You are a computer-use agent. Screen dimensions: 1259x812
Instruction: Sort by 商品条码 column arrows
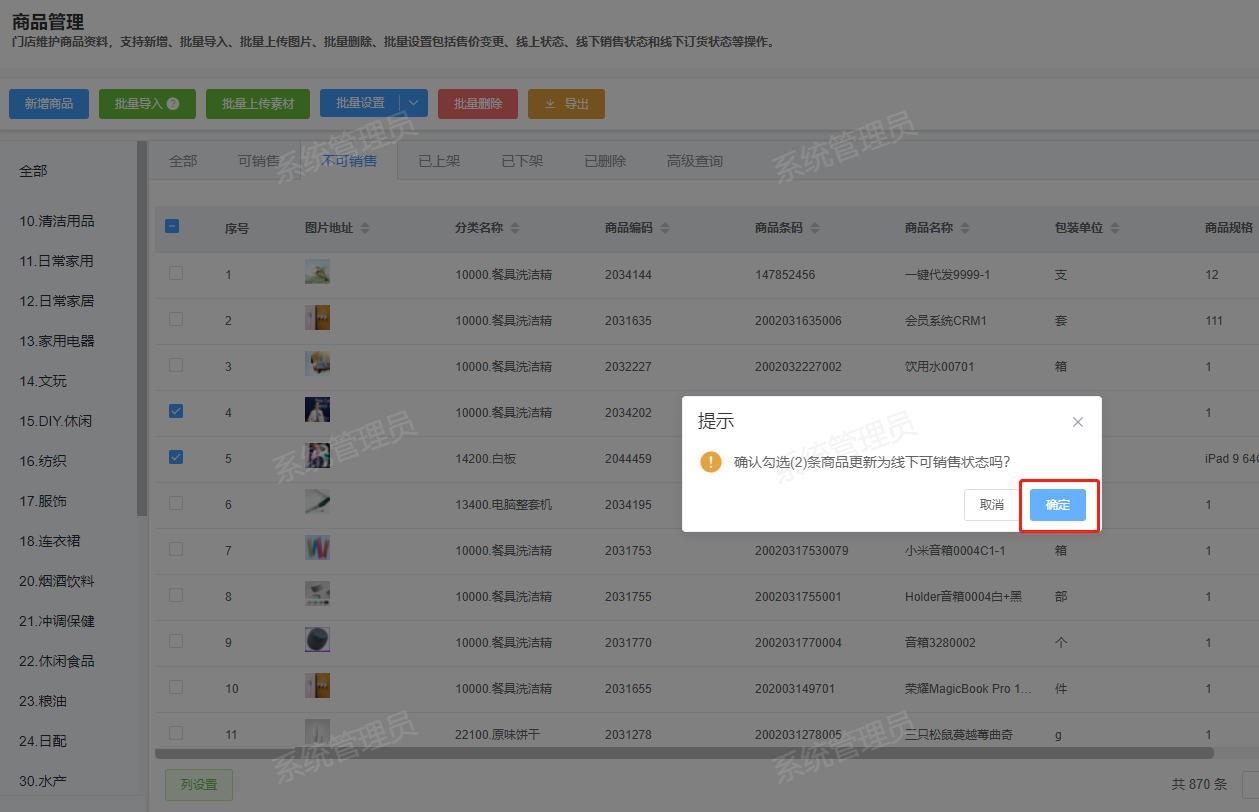[x=815, y=228]
